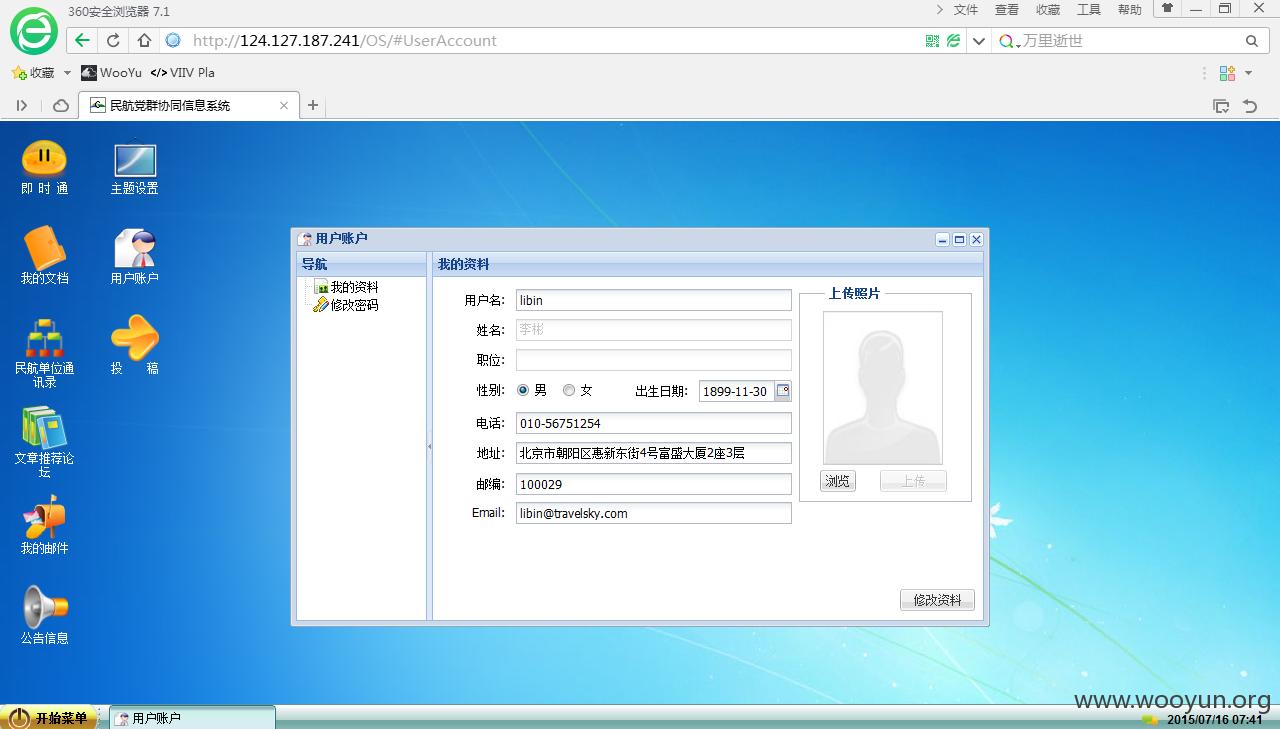
Task: Open 民航单位通讯录 contacts icon
Action: click(44, 353)
